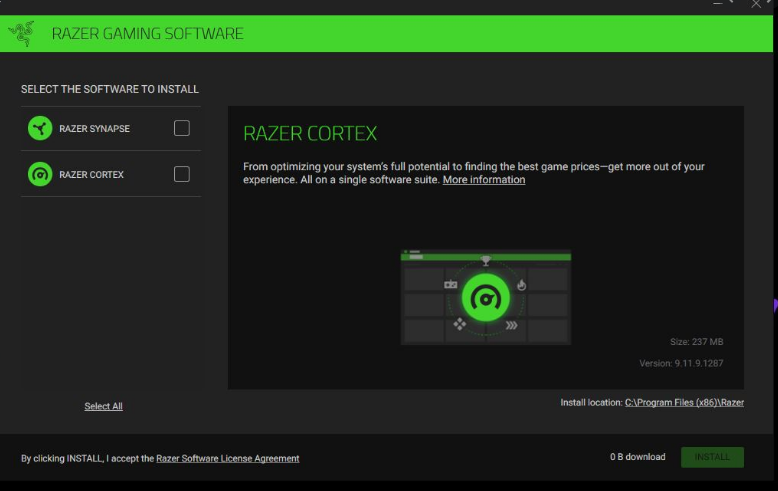Click the RAZER CORTEX heading in details panel
Image resolution: width=778 pixels, height=491 pixels.
point(310,133)
